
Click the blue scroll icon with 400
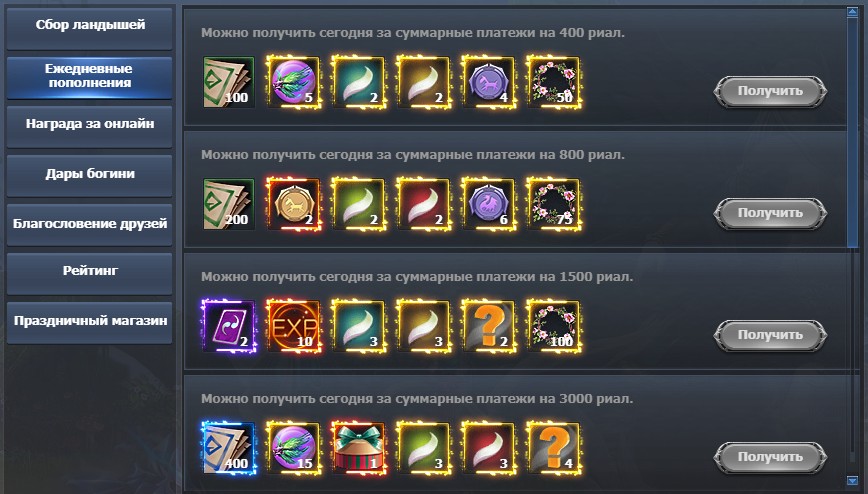(x=229, y=448)
